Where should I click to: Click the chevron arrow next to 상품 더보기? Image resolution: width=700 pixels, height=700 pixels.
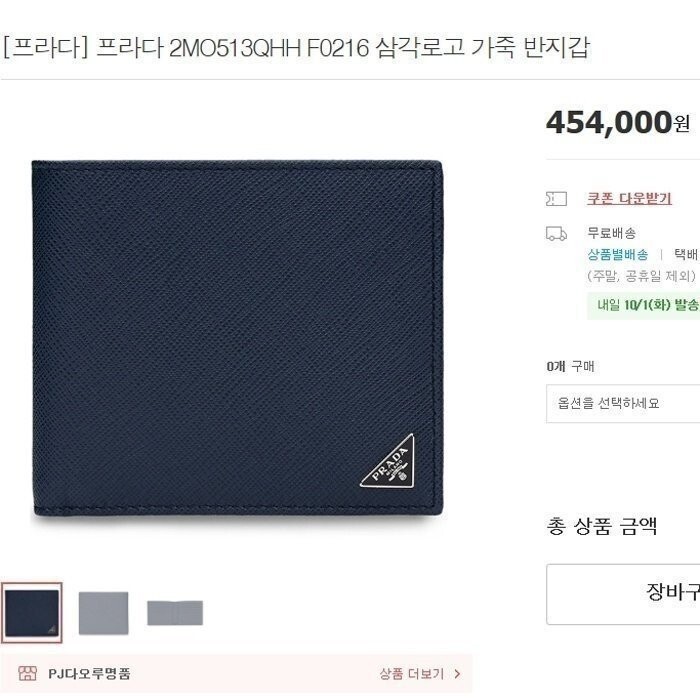point(457,673)
